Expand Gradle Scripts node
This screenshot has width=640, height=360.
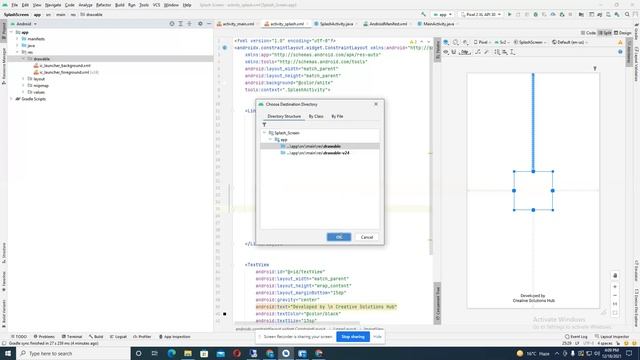coord(11,99)
